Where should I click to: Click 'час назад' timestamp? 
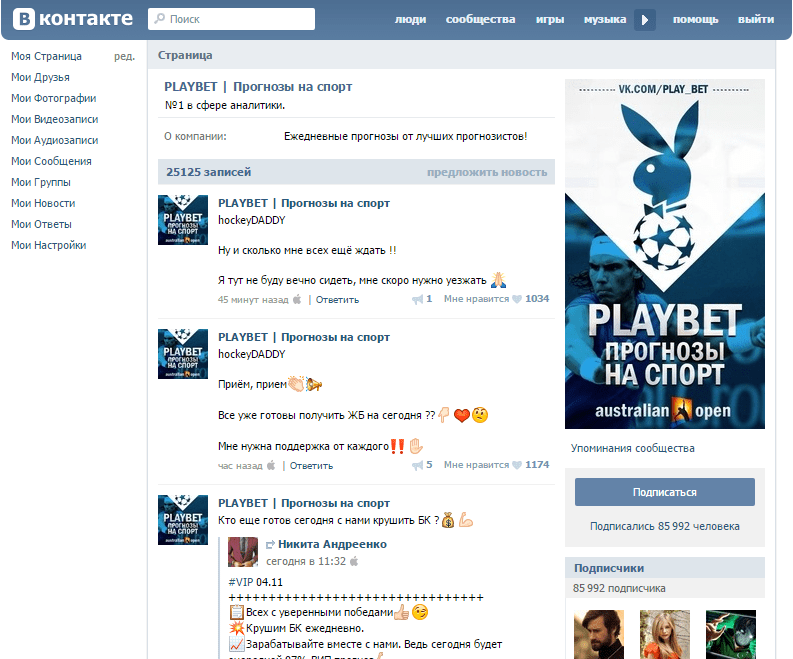point(240,465)
